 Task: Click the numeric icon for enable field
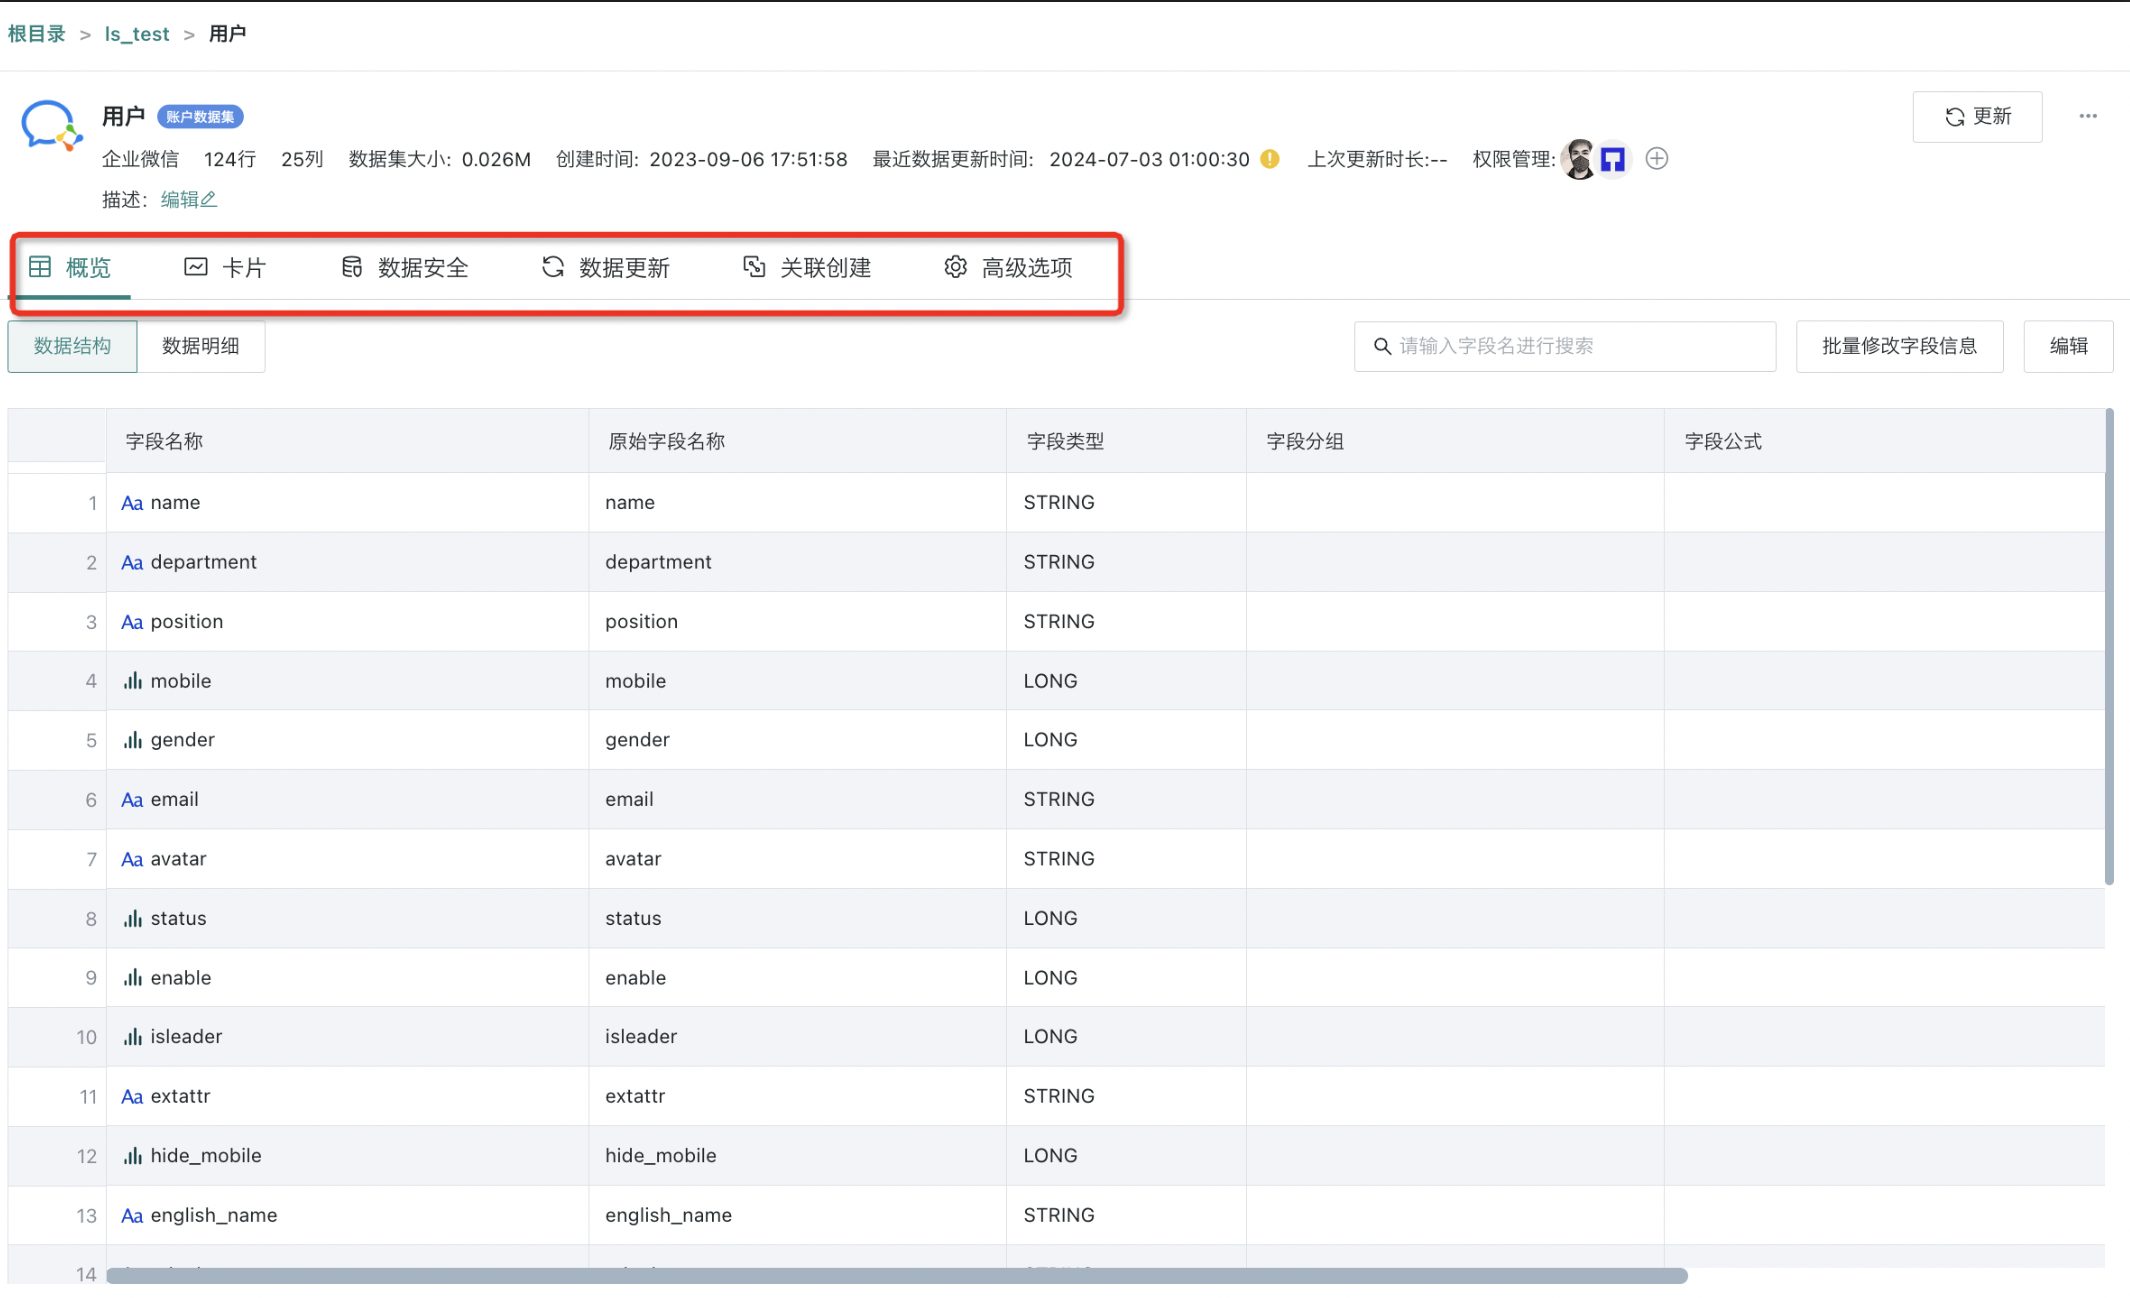pos(132,978)
